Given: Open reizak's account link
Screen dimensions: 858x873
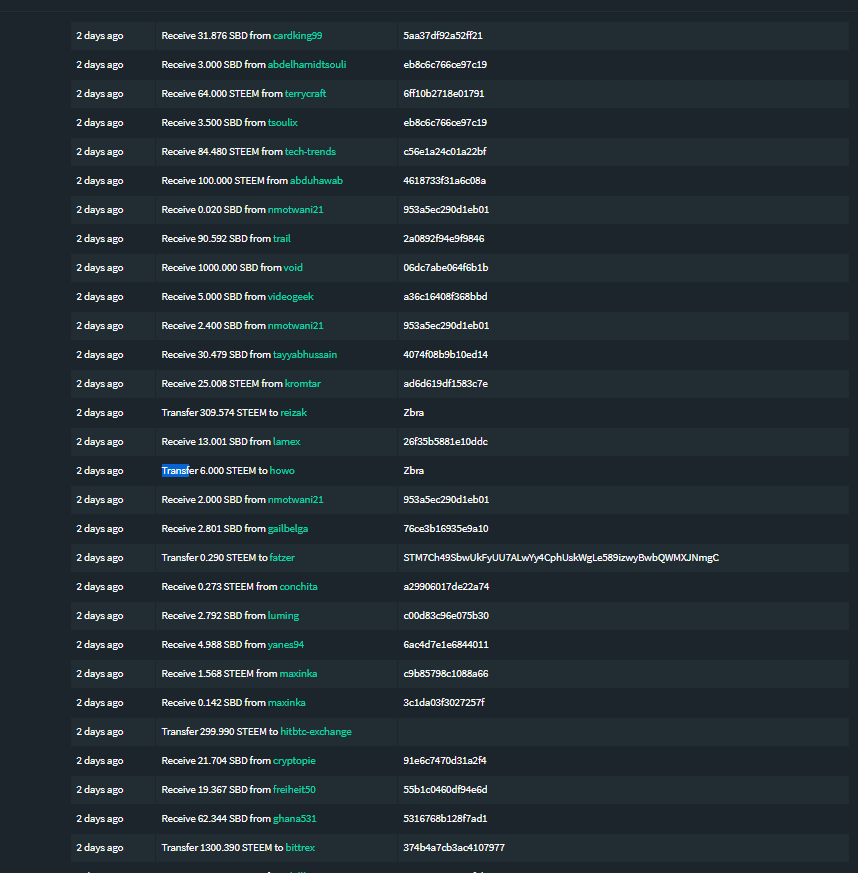Looking at the screenshot, I should click(x=293, y=412).
